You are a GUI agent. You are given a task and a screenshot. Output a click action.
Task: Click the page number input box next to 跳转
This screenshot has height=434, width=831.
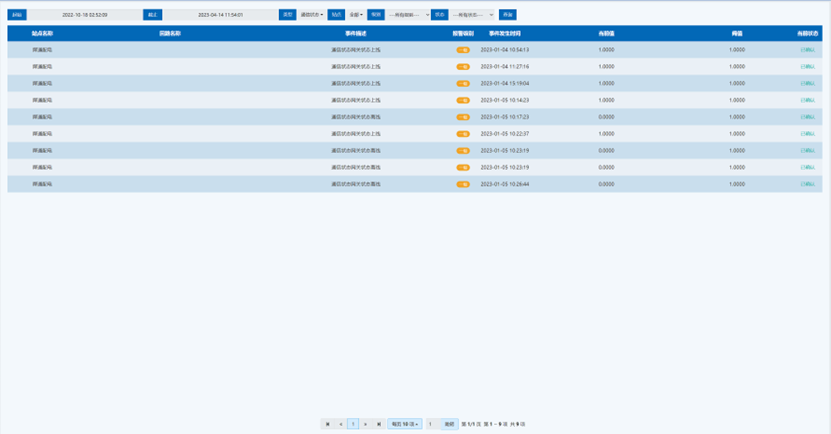[432, 424]
